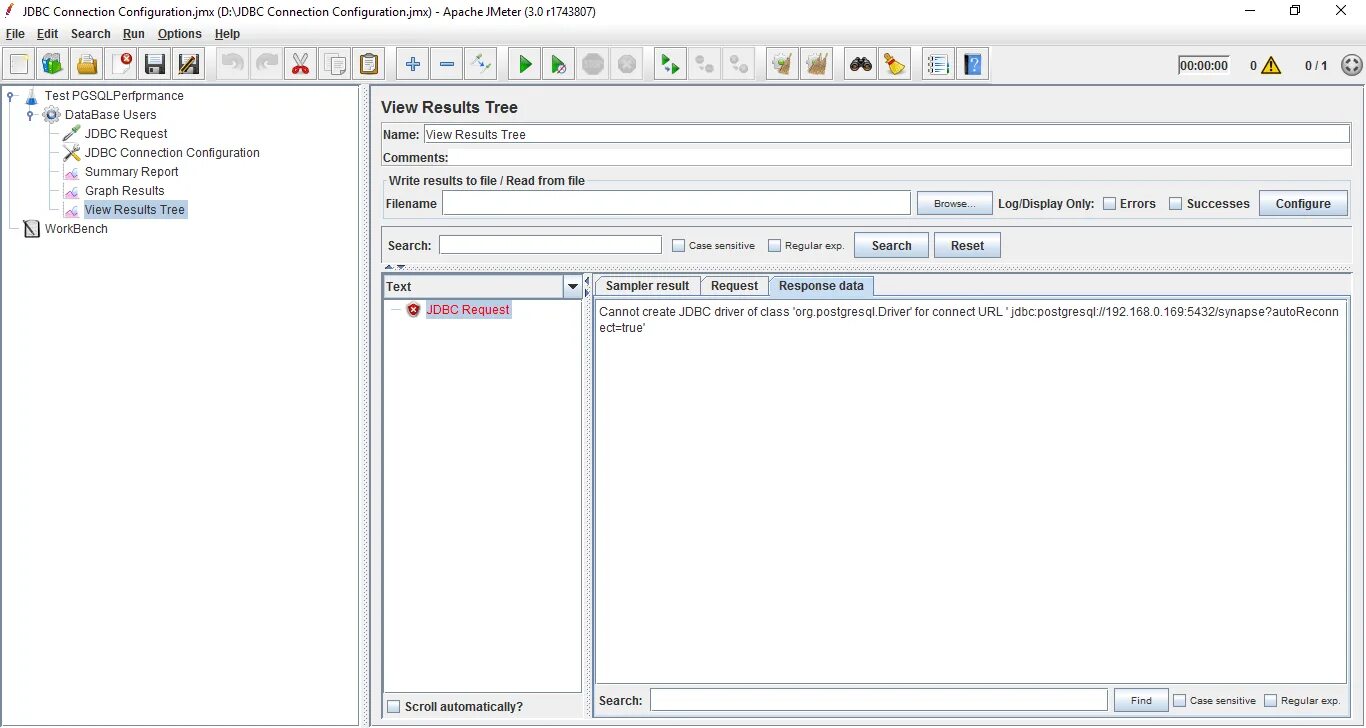Open the Options menu
Screen dimensions: 1366x728
(x=180, y=34)
